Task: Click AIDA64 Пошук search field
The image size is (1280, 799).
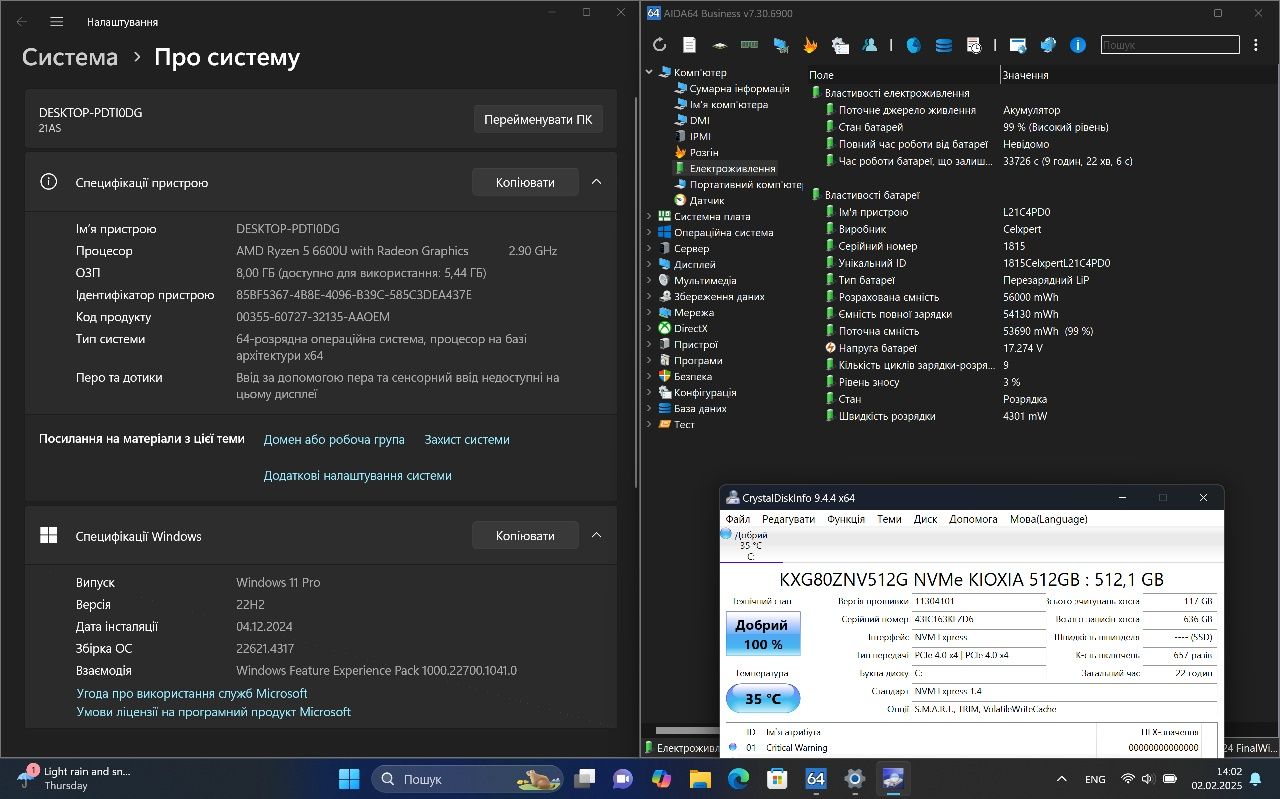Action: 1170,45
